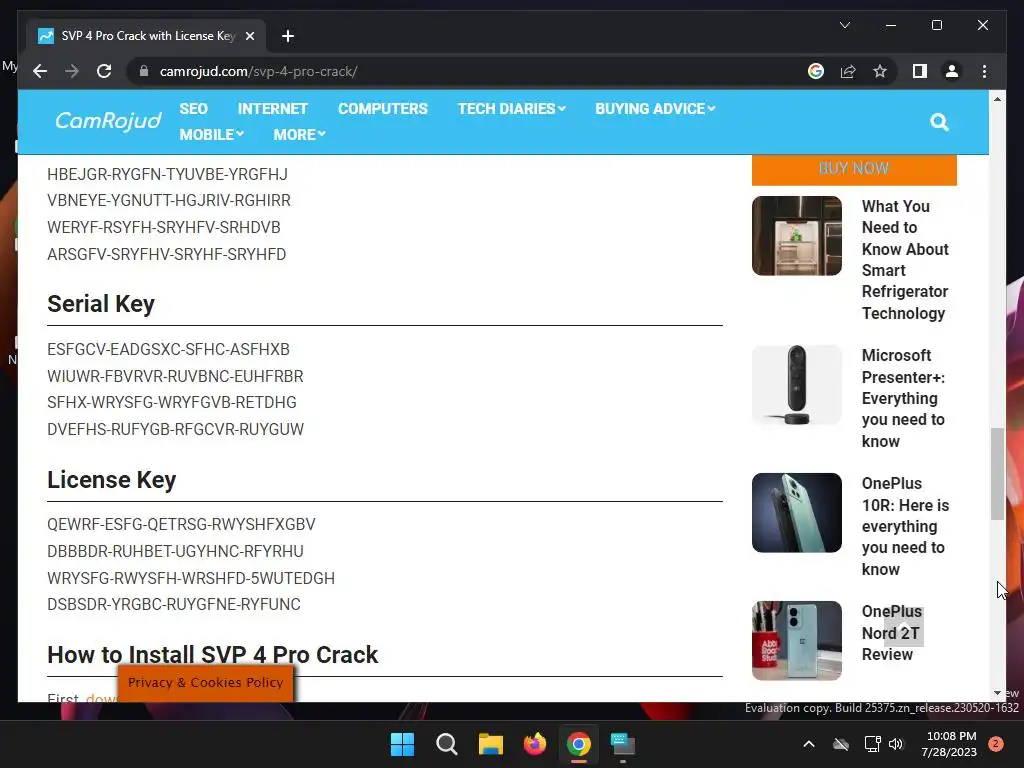The height and width of the screenshot is (768, 1024).
Task: Launch File Explorer from taskbar
Action: (490, 744)
